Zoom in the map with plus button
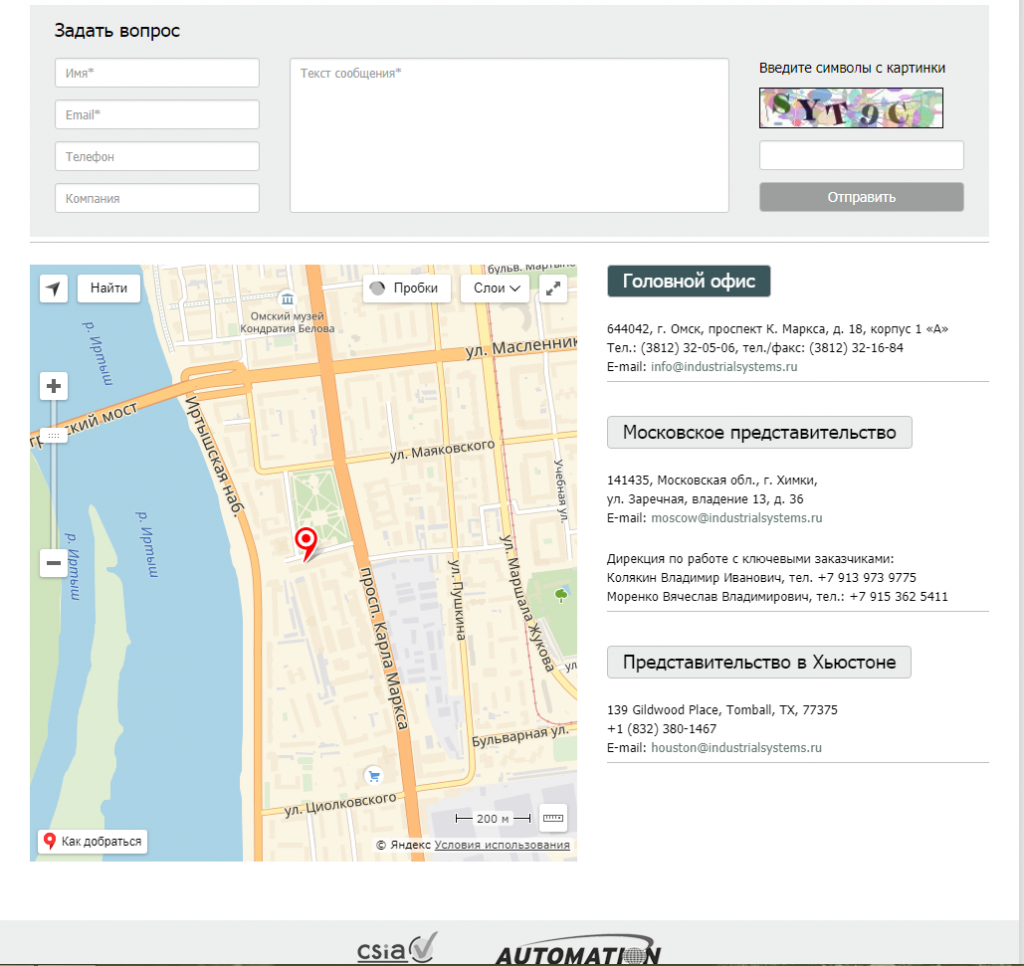 point(54,386)
